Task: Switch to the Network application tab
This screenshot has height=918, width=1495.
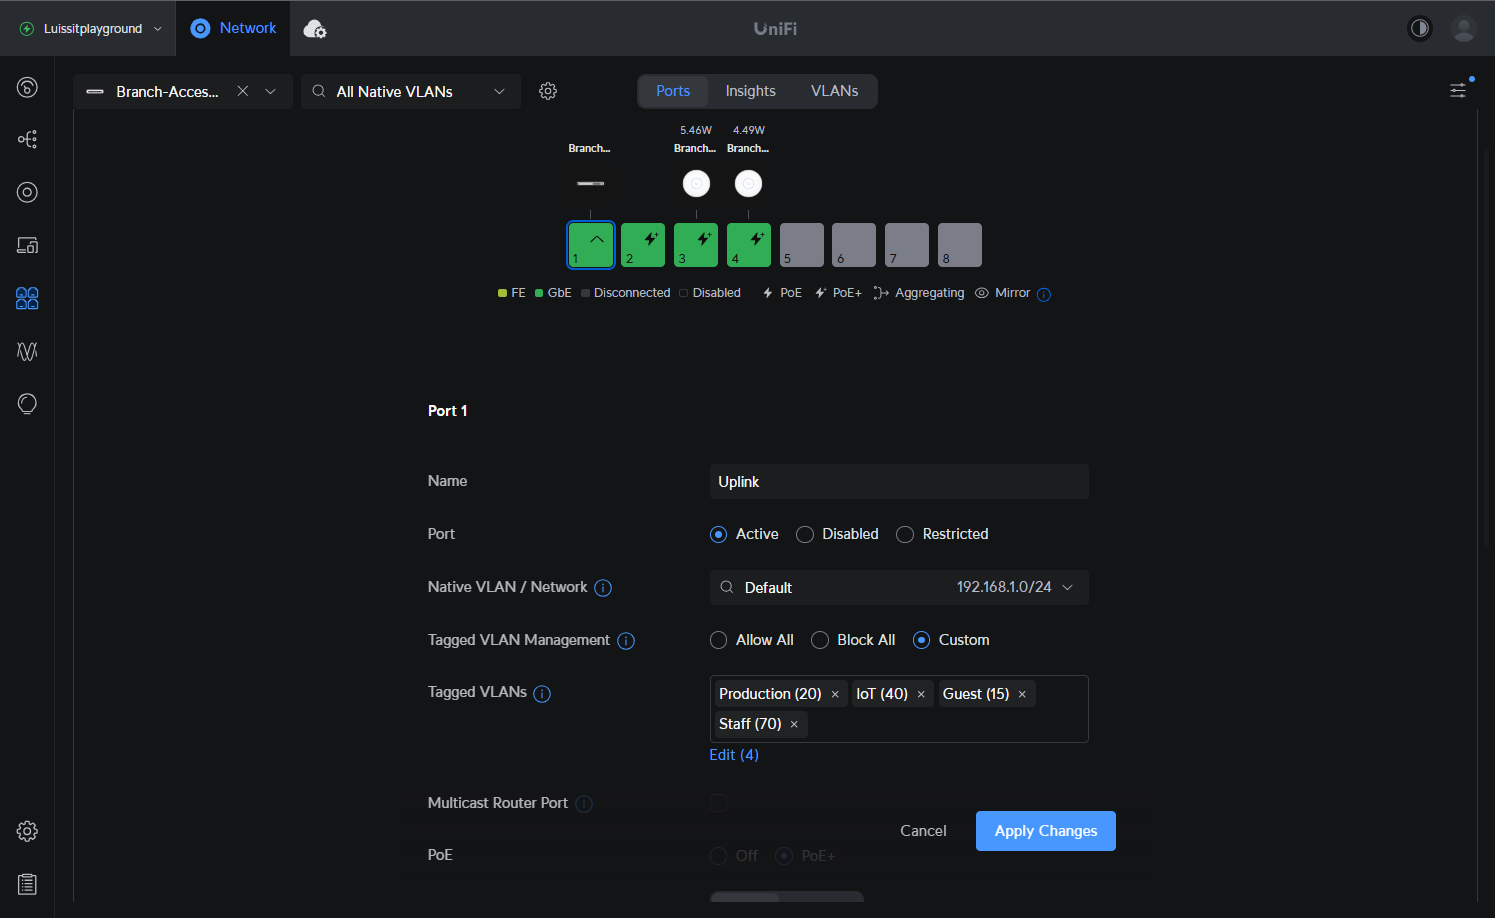Action: pos(234,28)
